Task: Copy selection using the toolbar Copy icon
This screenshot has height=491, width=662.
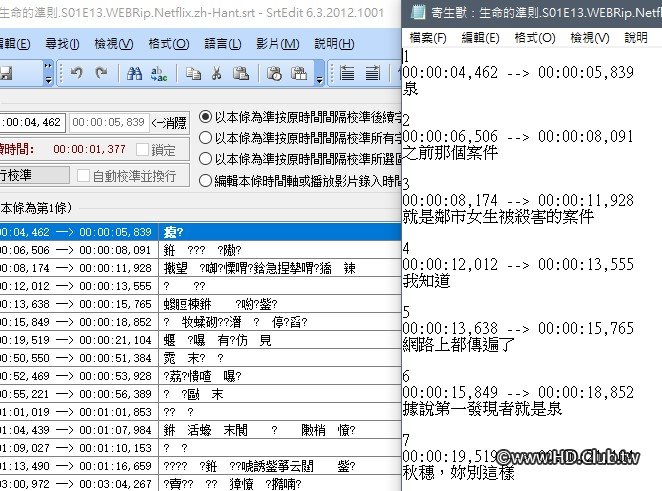Action: pos(193,73)
